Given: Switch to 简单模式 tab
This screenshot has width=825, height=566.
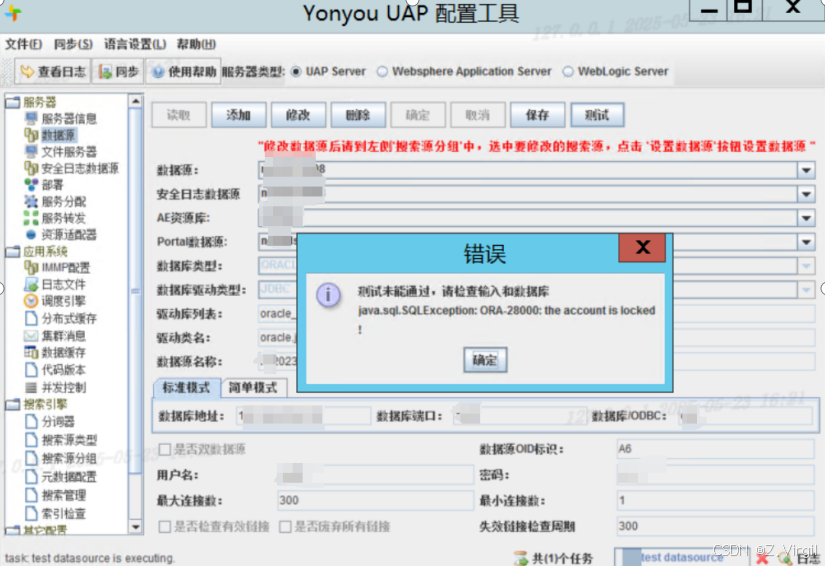Looking at the screenshot, I should [253, 388].
